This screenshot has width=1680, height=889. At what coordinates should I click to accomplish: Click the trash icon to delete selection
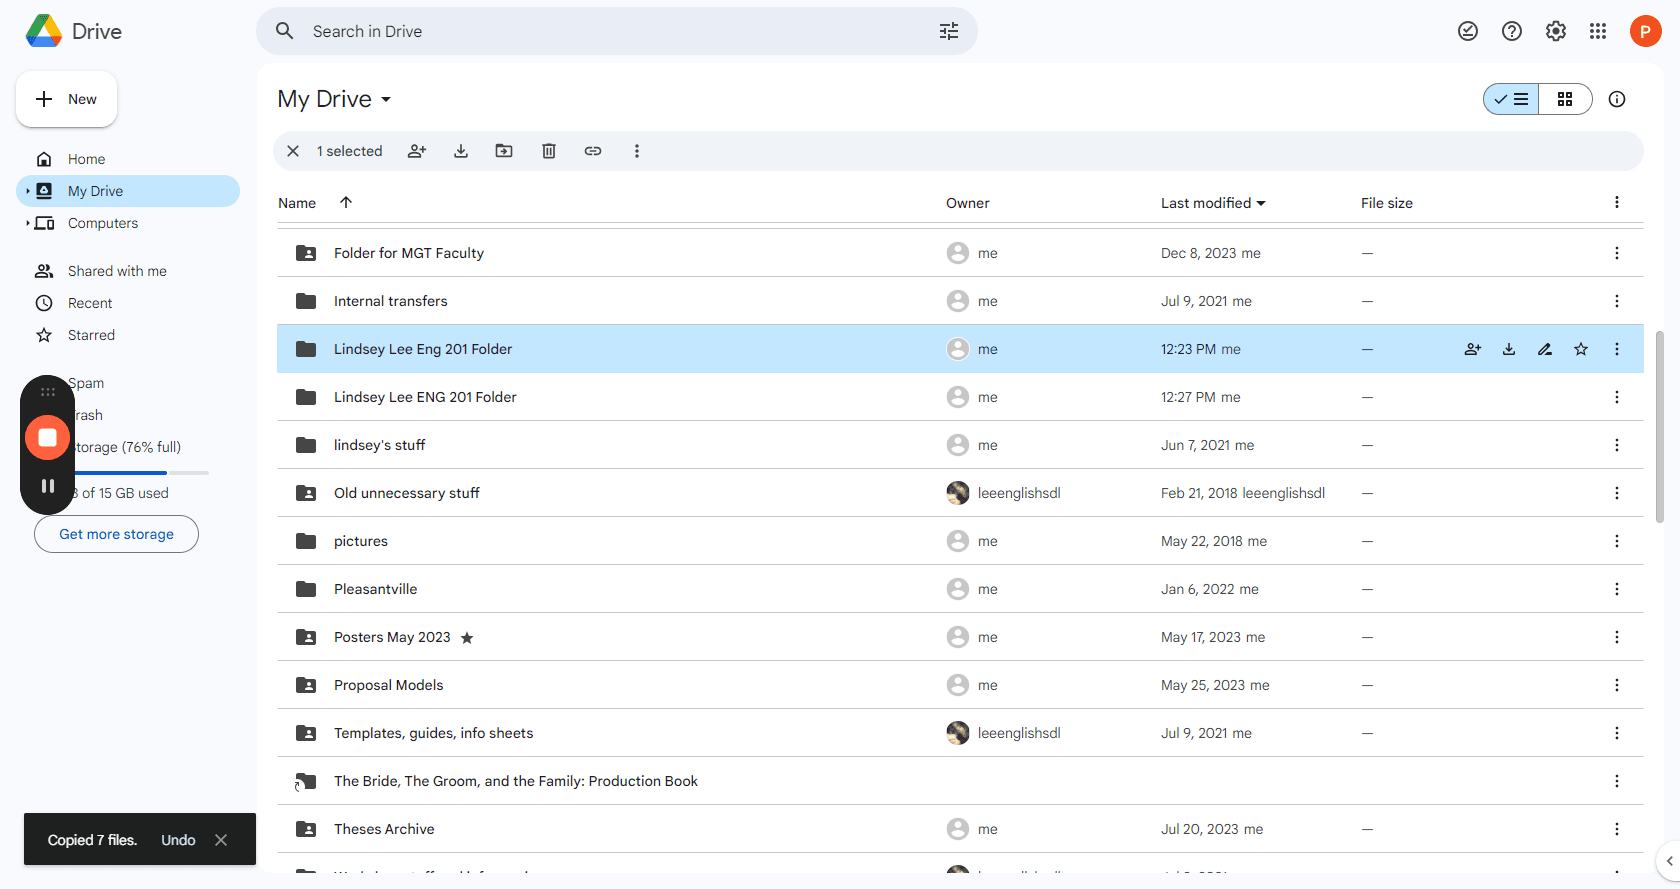pos(549,151)
